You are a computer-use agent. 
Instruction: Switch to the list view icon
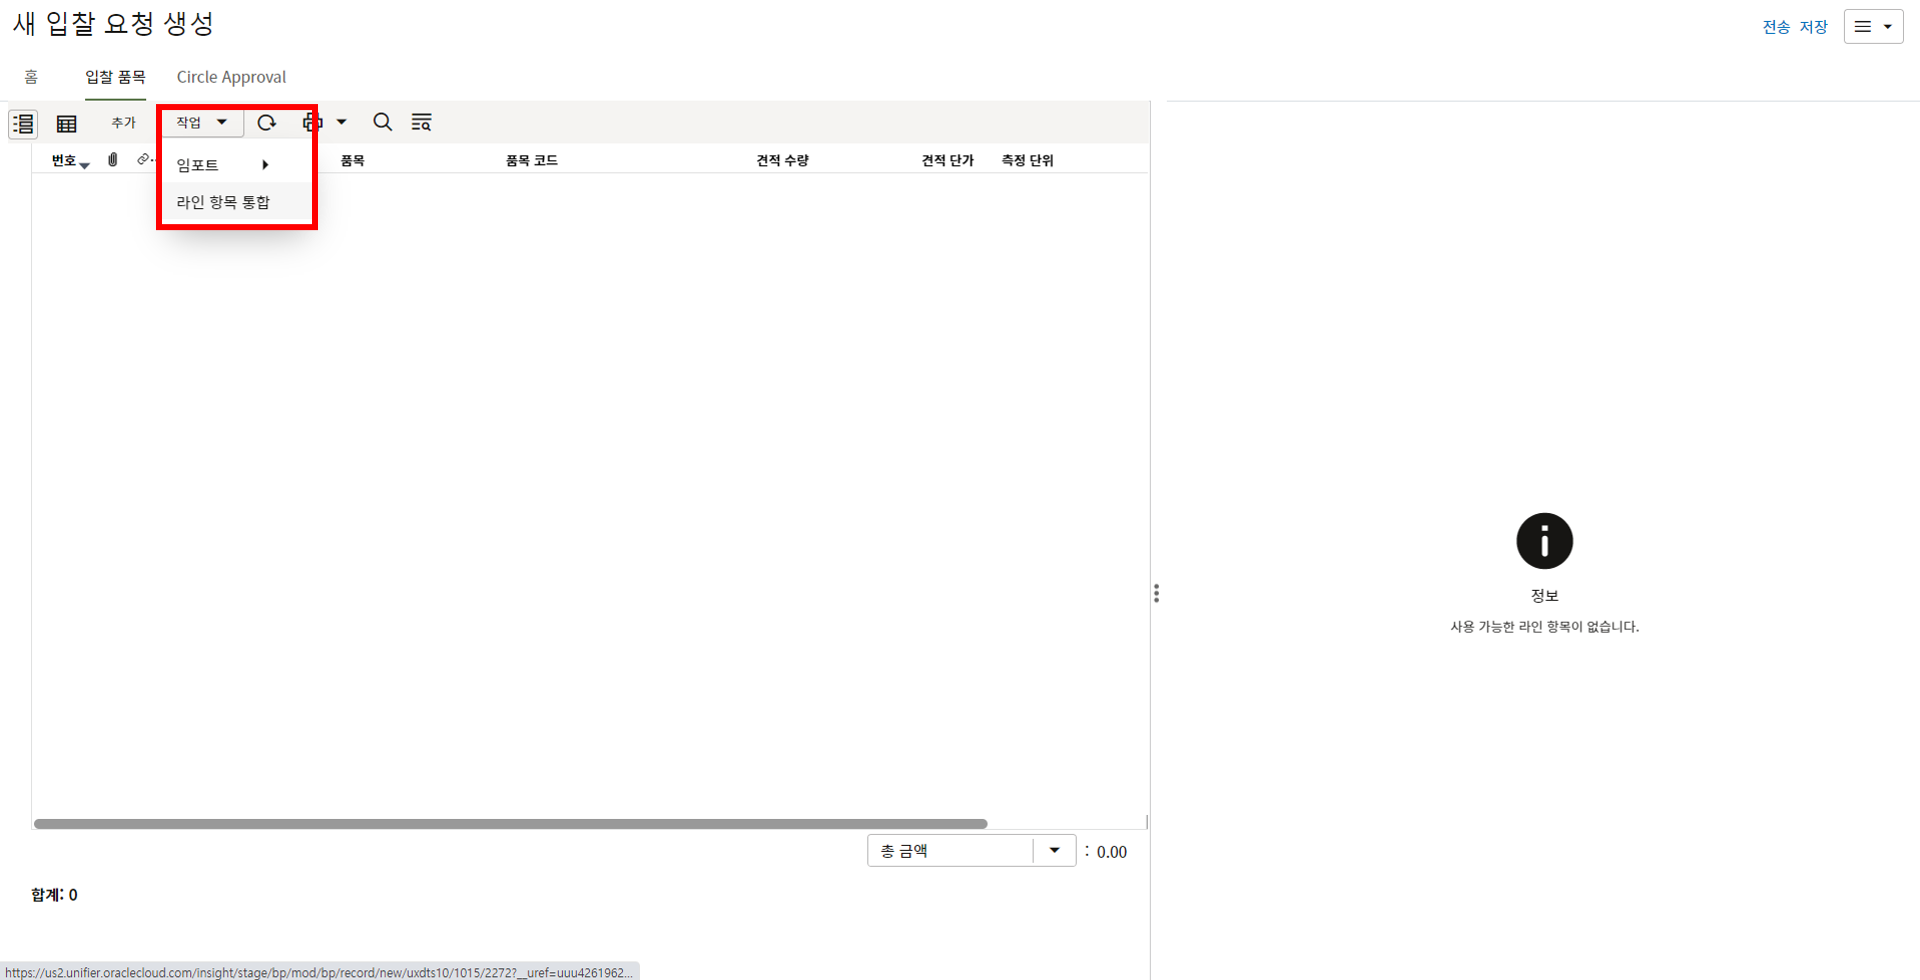click(23, 123)
